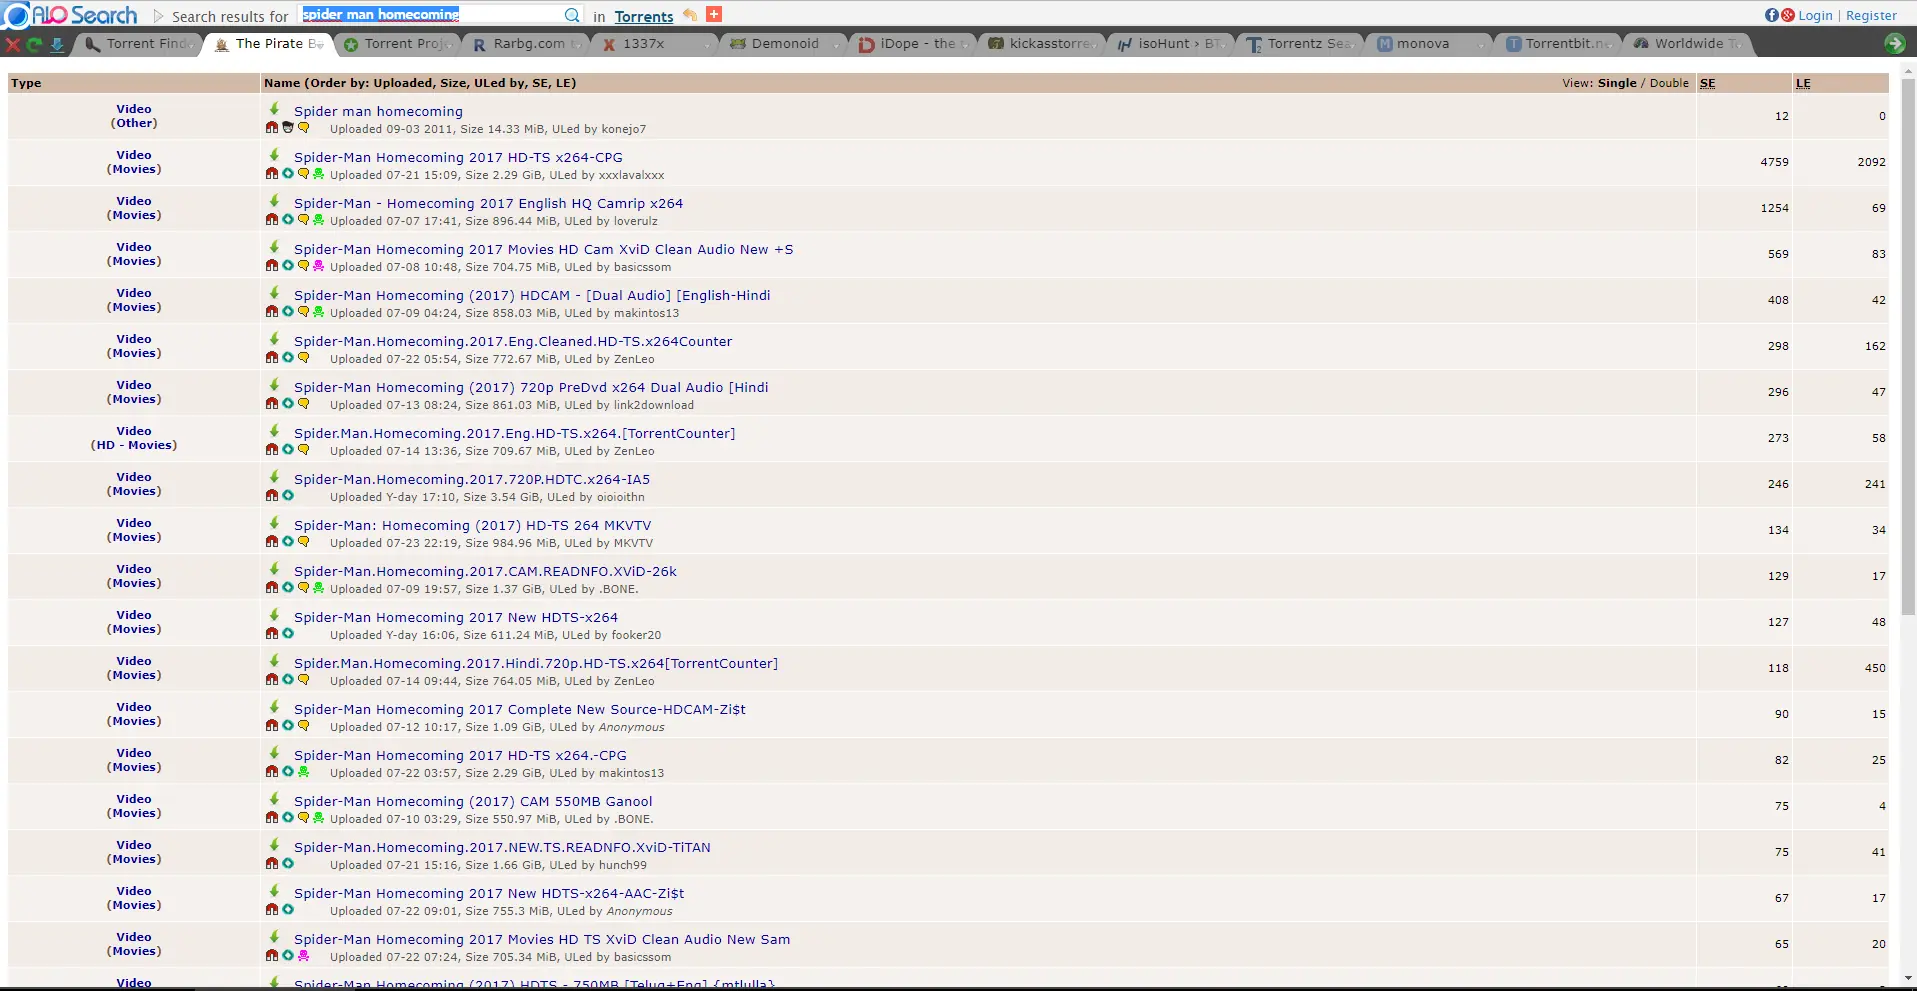Open the Demonoid tab dropdown arrow
Viewport: 1917px width, 991px height.
tap(837, 44)
